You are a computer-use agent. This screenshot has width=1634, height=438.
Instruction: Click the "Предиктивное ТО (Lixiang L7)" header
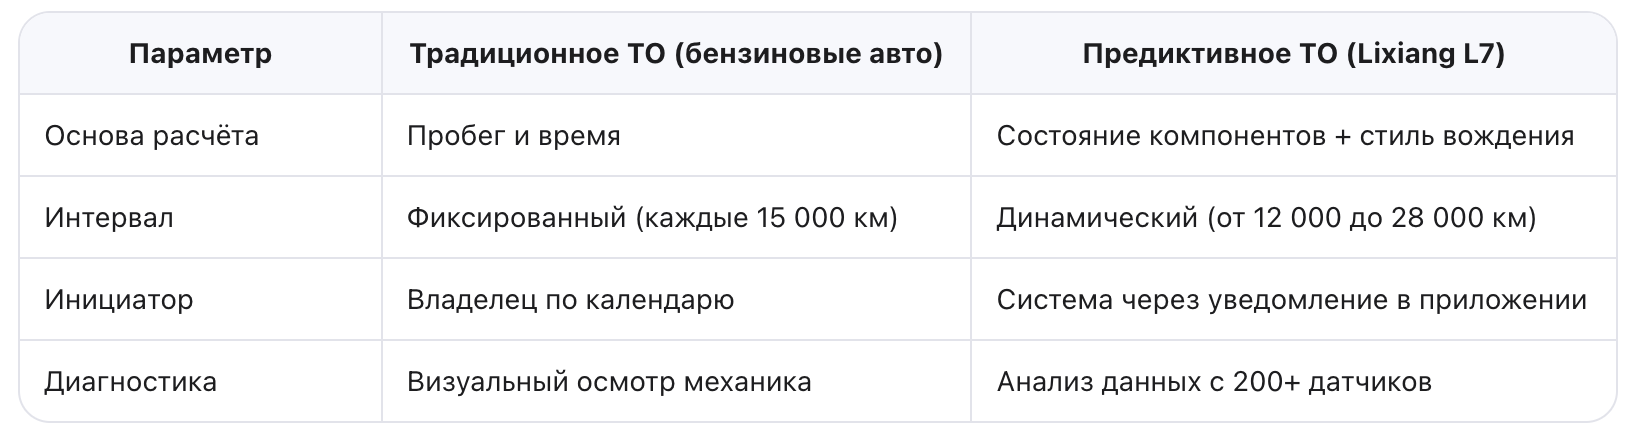(x=1293, y=54)
